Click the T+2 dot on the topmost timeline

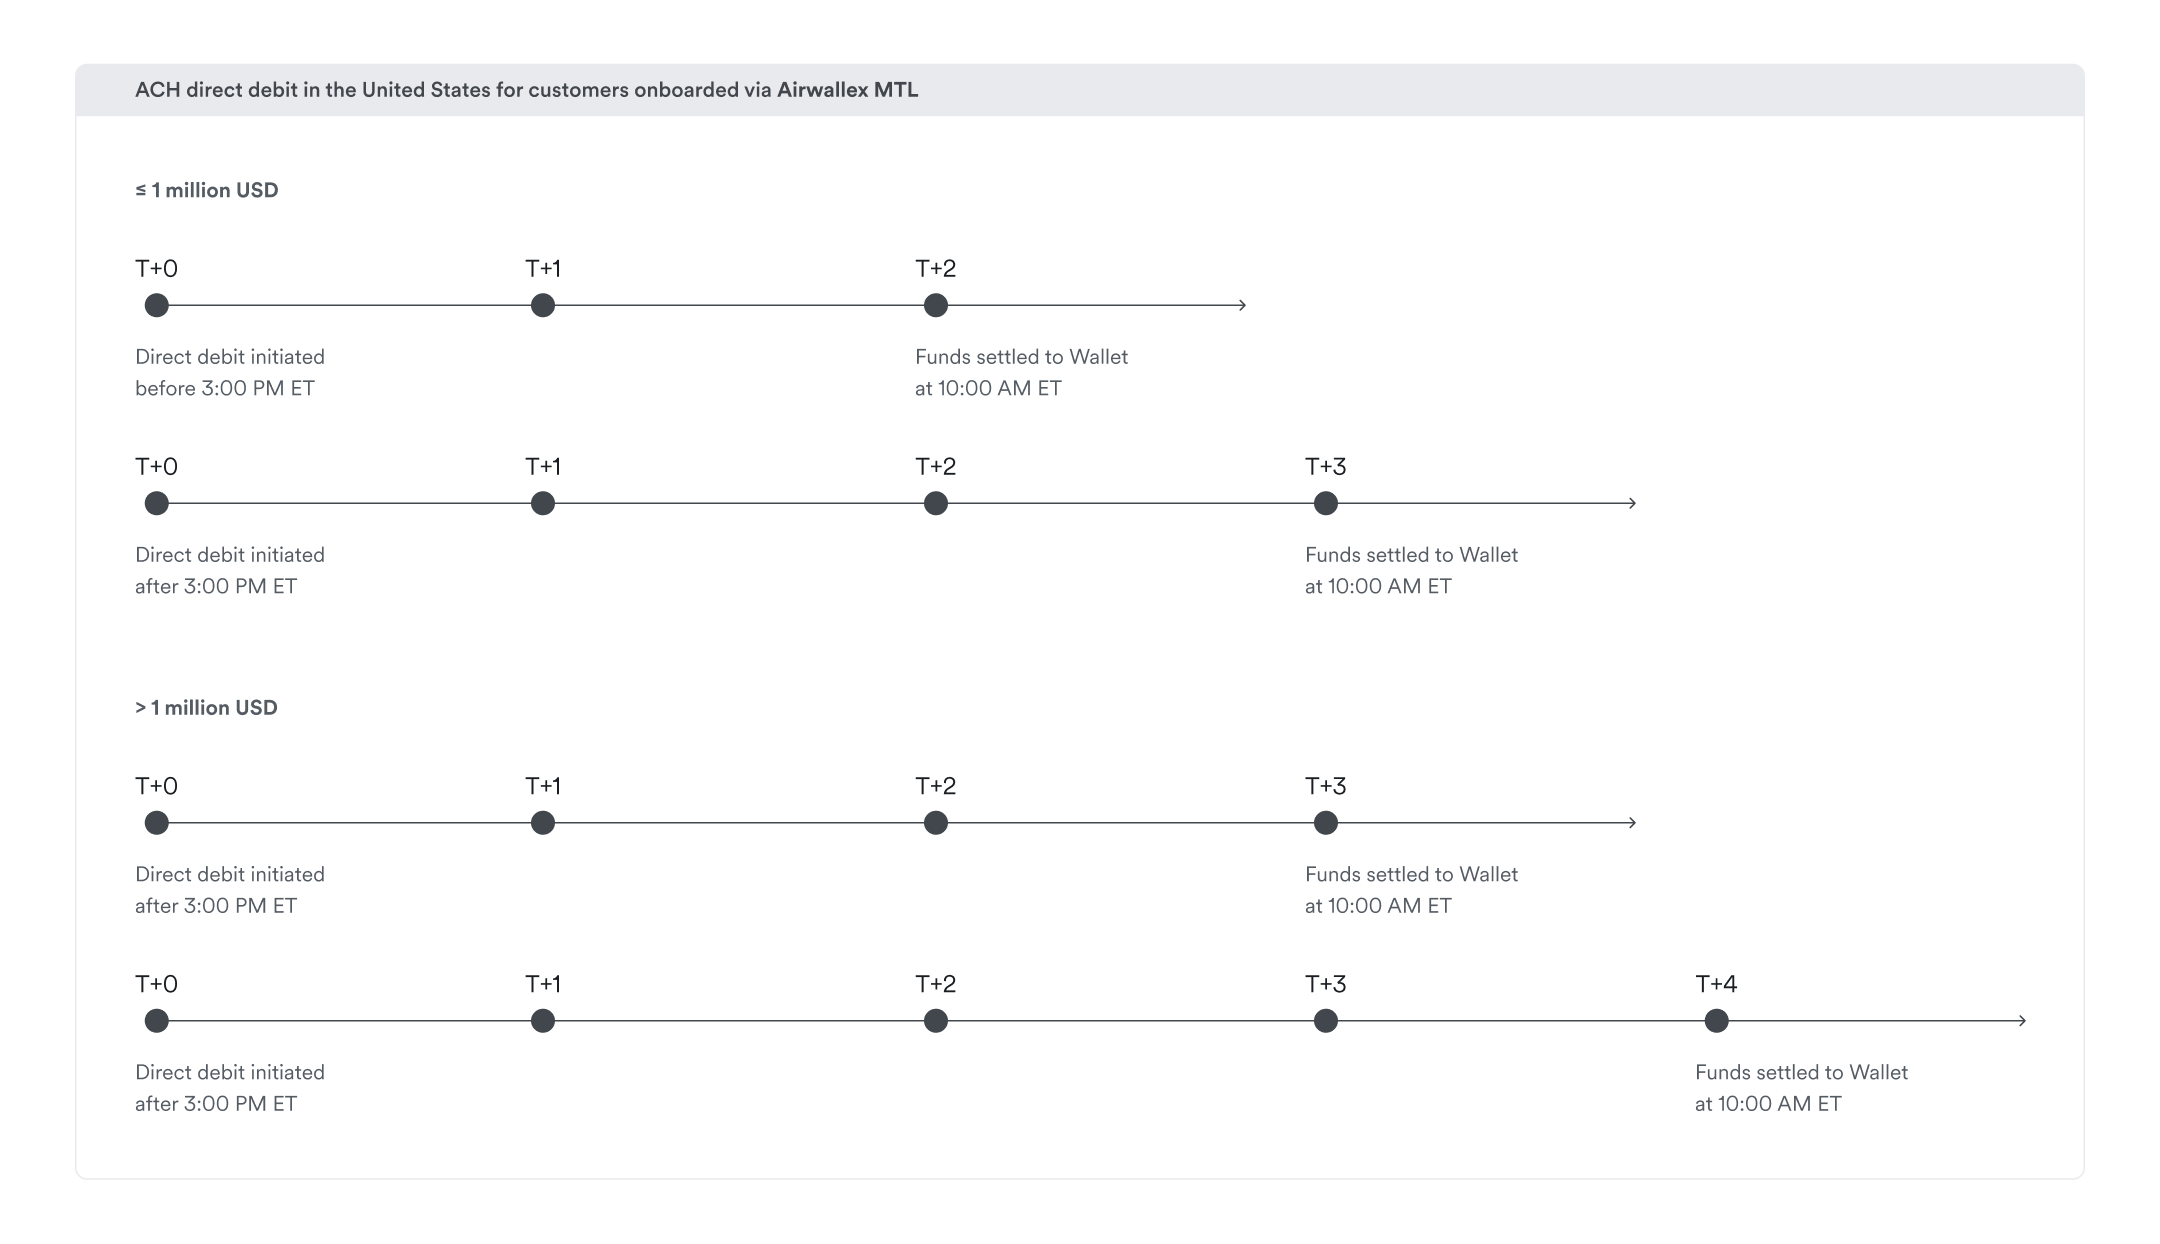pos(936,305)
